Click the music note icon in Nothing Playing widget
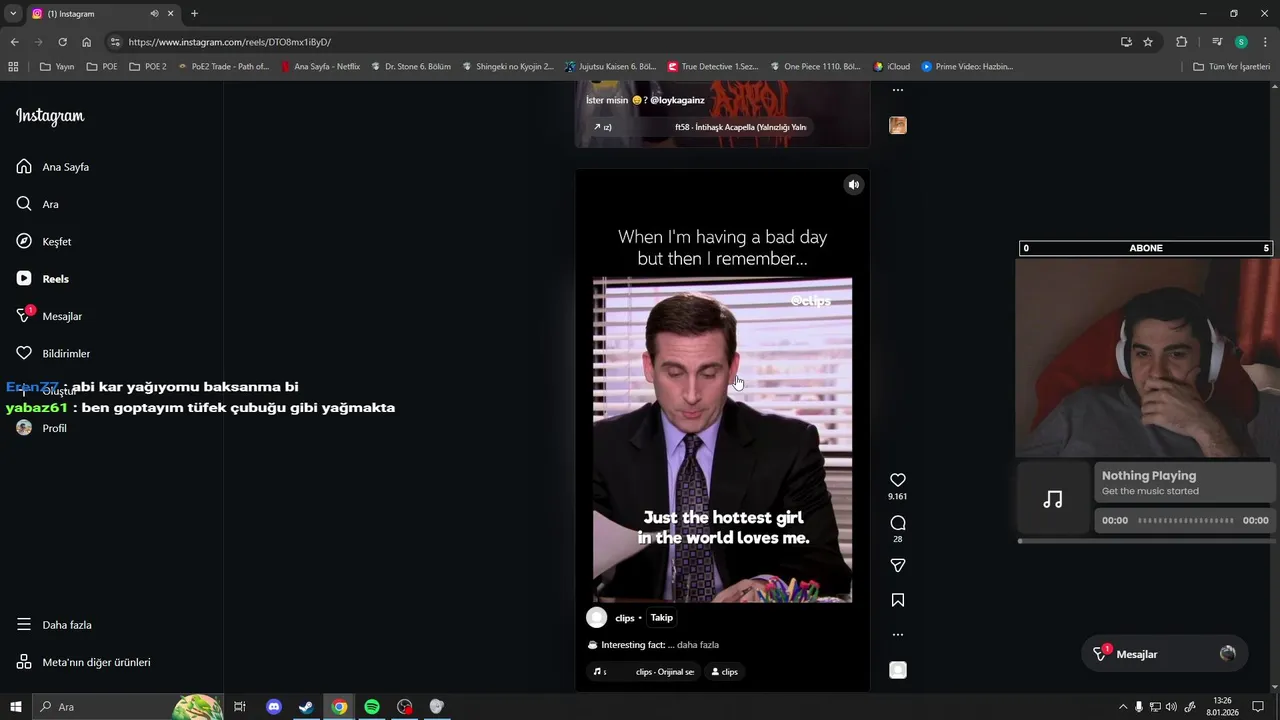 (1053, 499)
